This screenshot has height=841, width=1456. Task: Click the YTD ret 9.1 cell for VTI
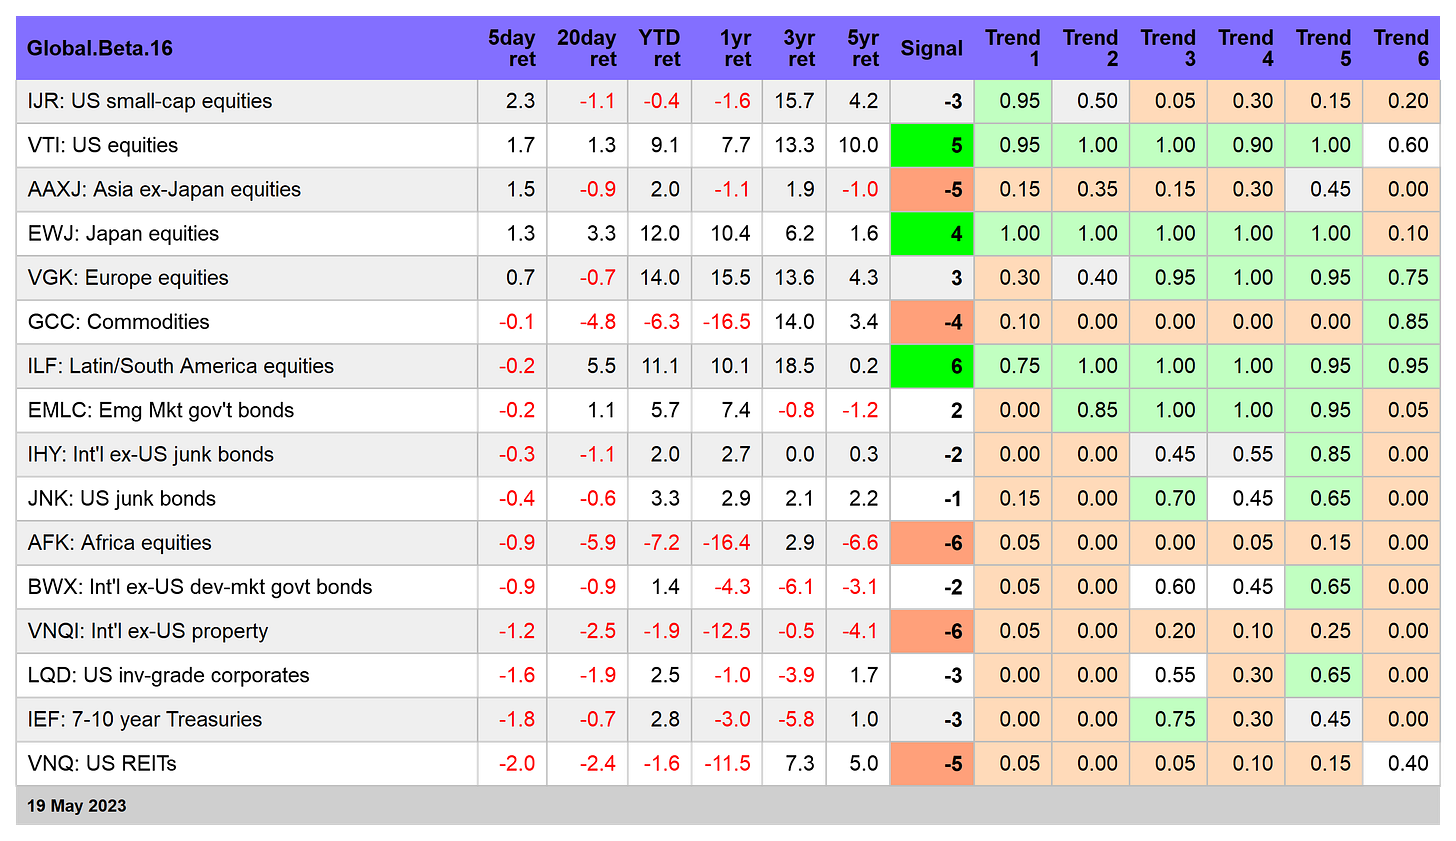point(660,145)
